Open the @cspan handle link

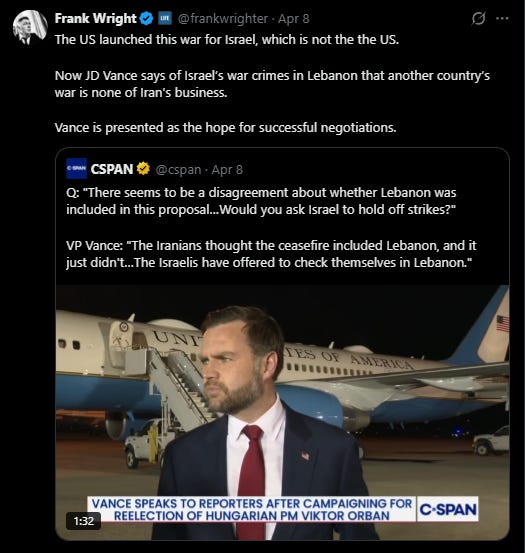(178, 170)
